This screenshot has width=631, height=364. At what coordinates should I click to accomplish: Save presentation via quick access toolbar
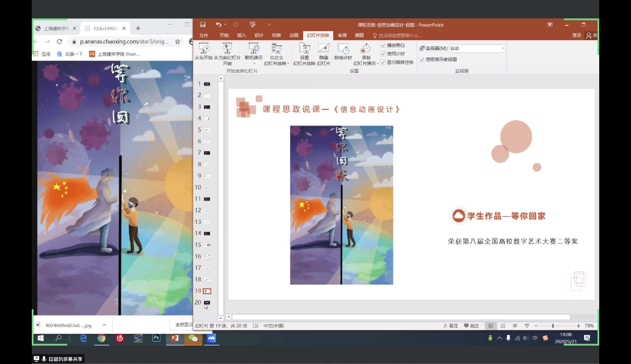pyautogui.click(x=203, y=25)
